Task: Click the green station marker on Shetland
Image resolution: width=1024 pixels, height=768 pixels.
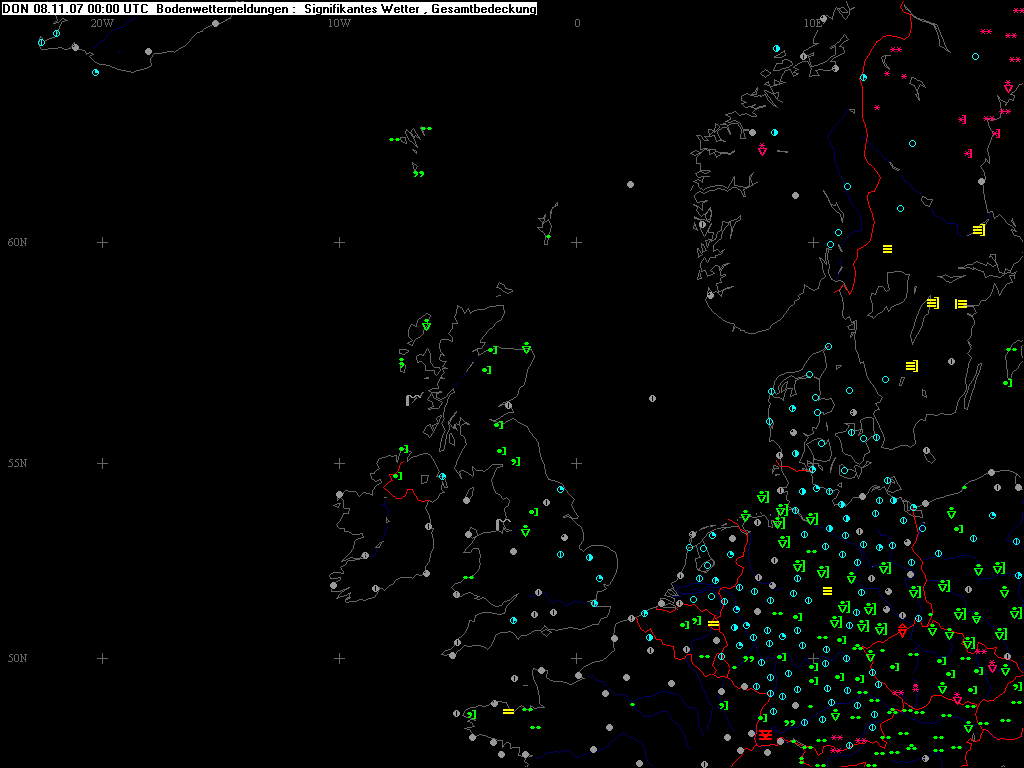Action: tap(548, 237)
